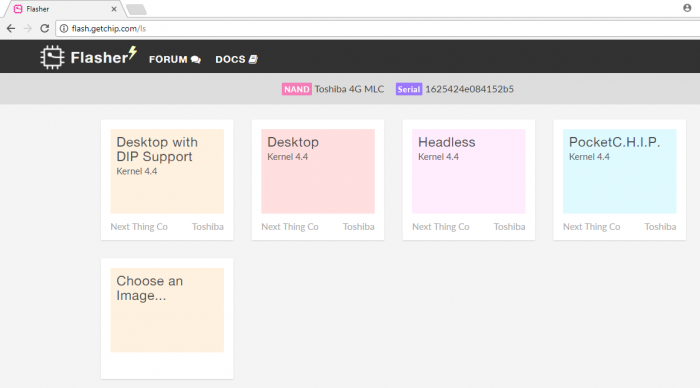Viewport: 700px width, 388px height.
Task: Select the Desktop Kernel 4.4 image
Action: (x=318, y=180)
